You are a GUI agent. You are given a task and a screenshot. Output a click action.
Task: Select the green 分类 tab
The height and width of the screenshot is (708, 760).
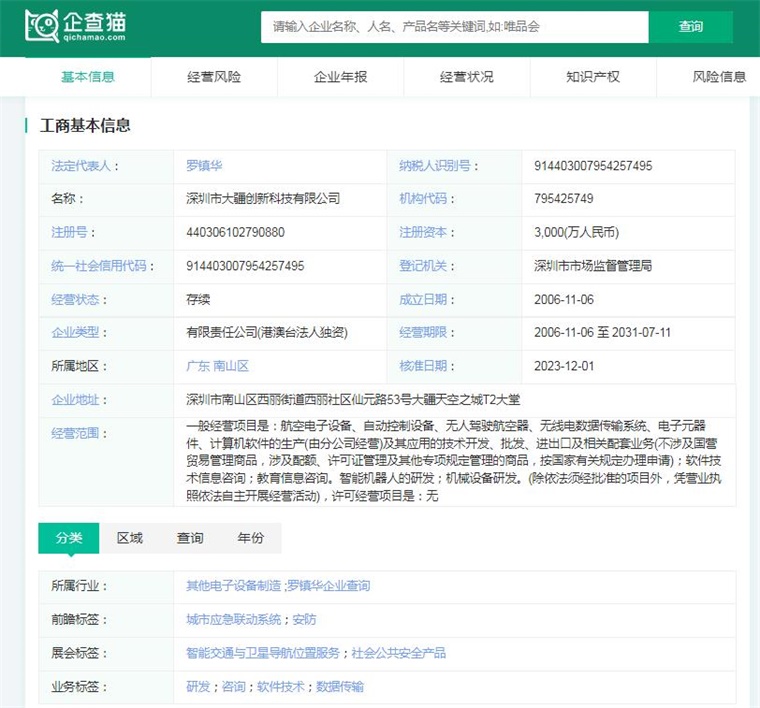click(69, 538)
